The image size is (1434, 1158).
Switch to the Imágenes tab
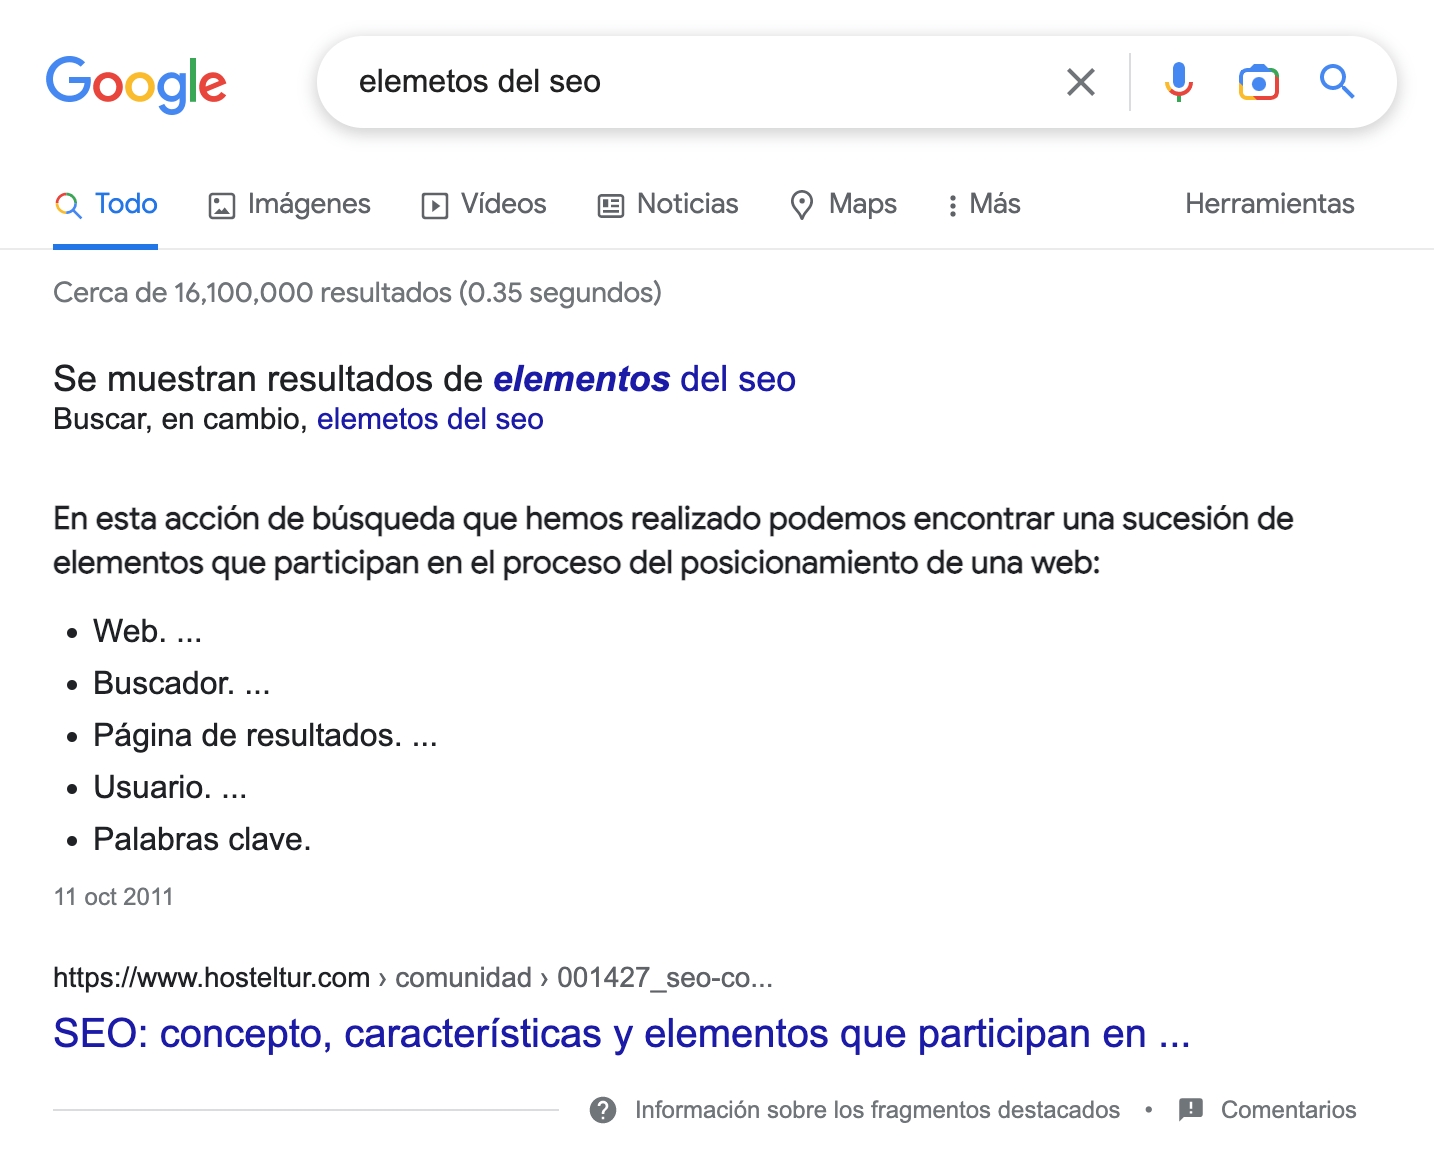pyautogui.click(x=289, y=204)
